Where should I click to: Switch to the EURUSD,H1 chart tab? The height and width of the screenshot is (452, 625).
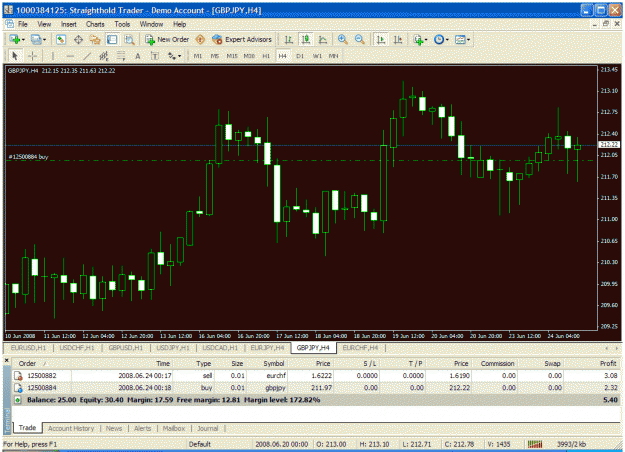28,348
